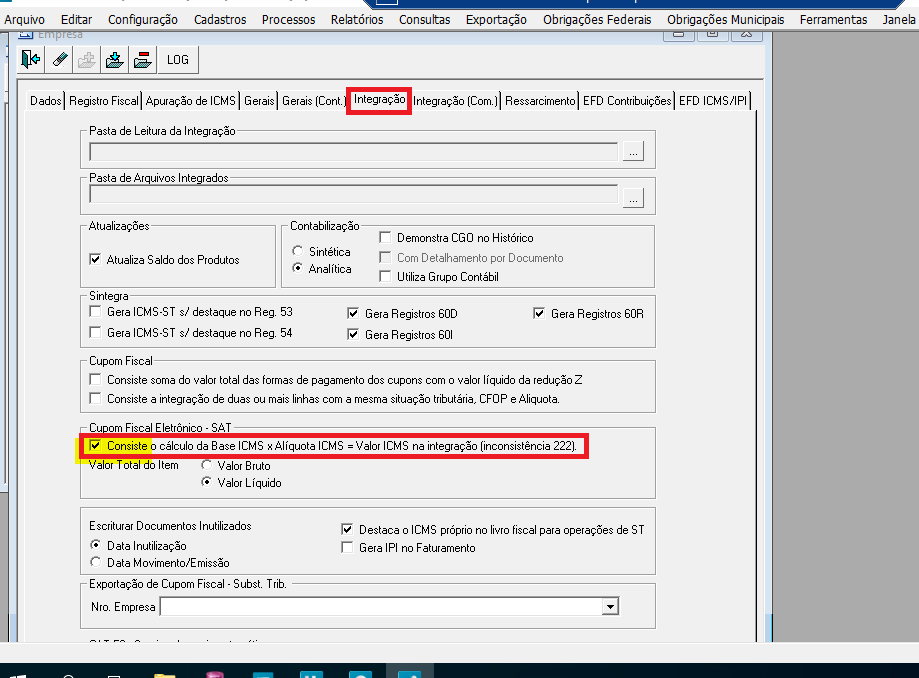Open the Relatórios menu
The image size is (919, 678).
[x=357, y=20]
